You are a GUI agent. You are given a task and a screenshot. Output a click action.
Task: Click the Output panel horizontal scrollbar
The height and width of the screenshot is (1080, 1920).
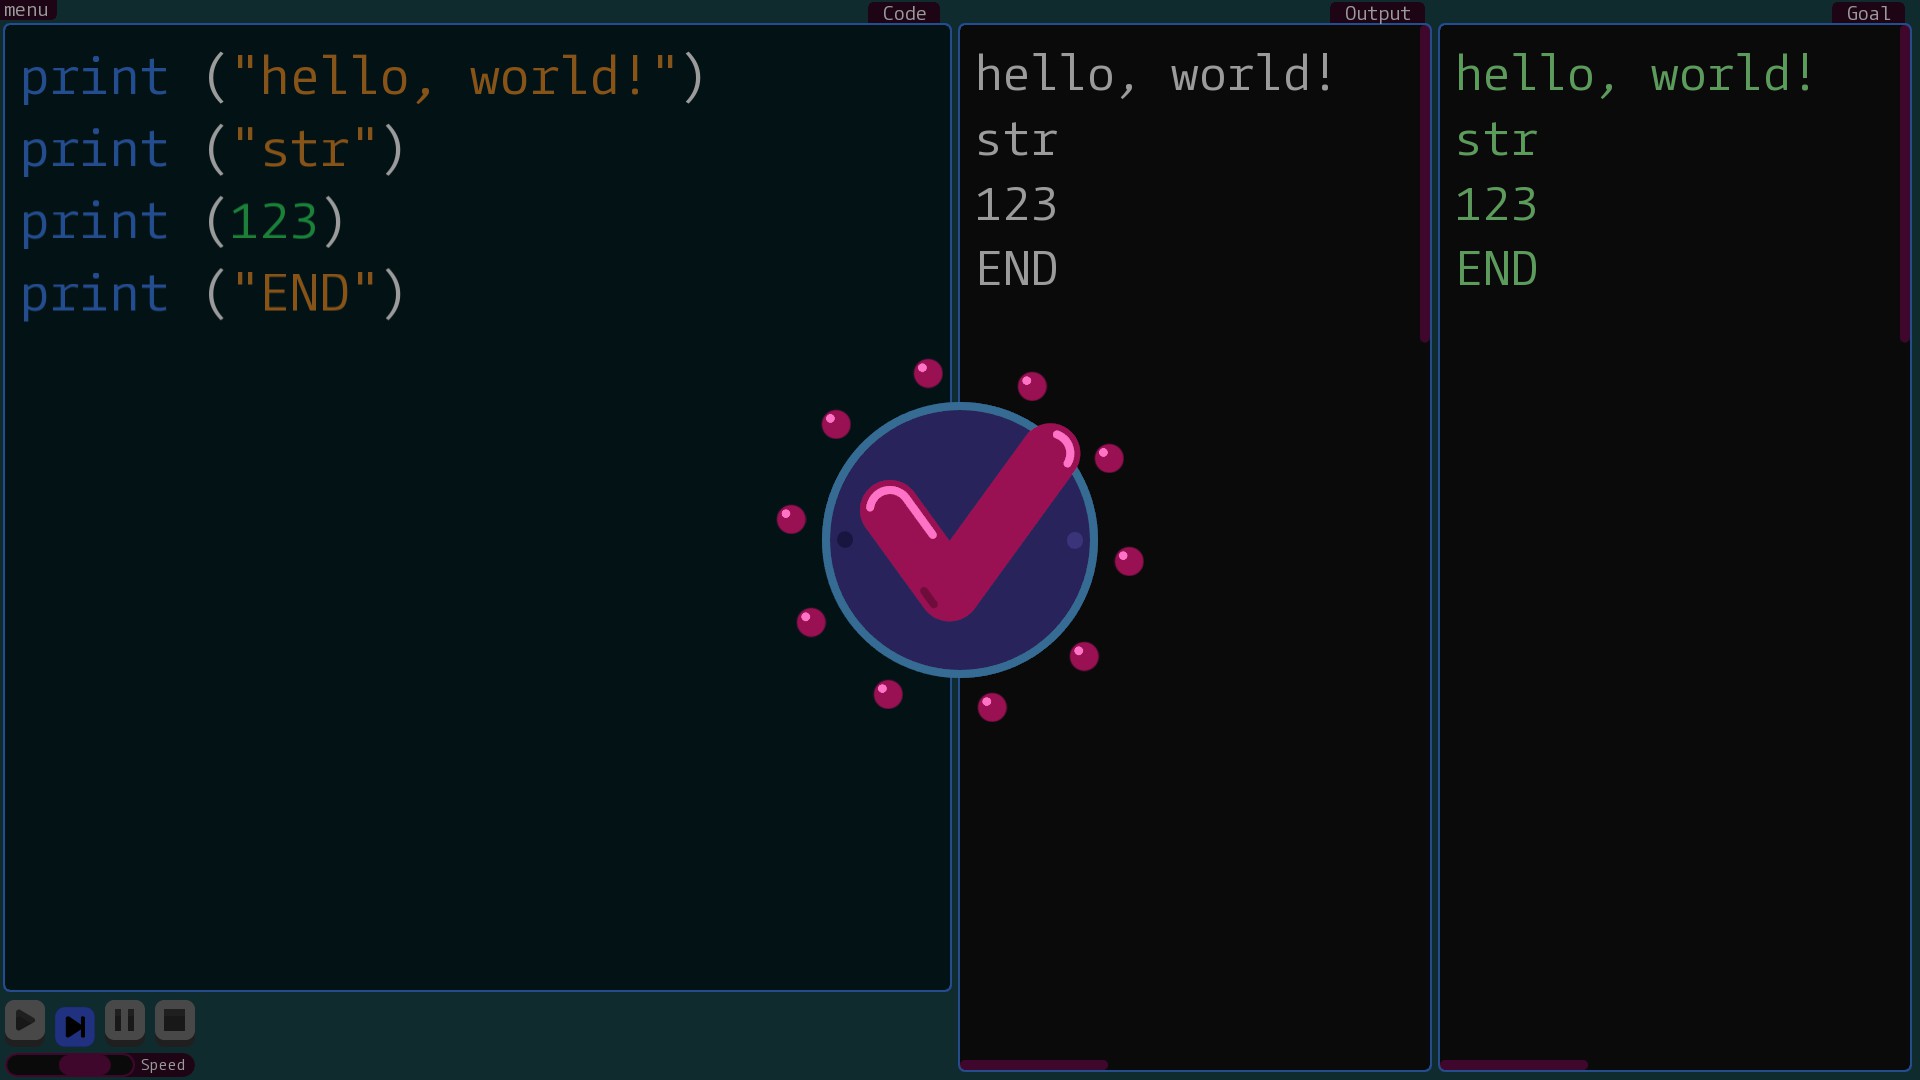click(x=1034, y=1065)
